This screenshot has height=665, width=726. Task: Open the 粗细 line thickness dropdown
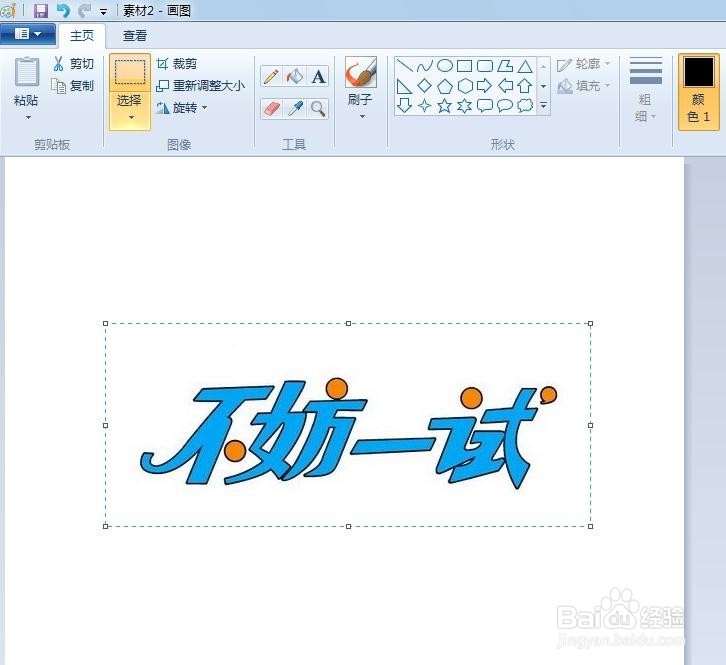pos(645,89)
